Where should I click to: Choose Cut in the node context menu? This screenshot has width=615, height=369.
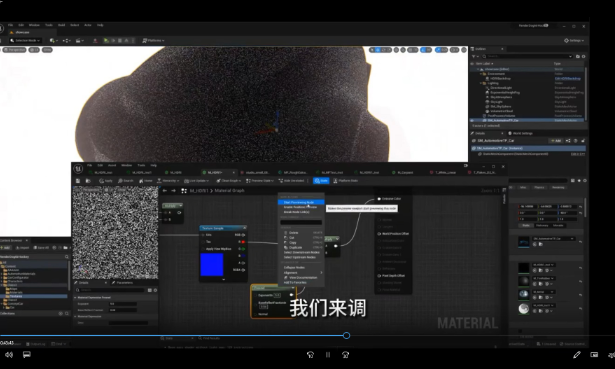(x=301, y=238)
